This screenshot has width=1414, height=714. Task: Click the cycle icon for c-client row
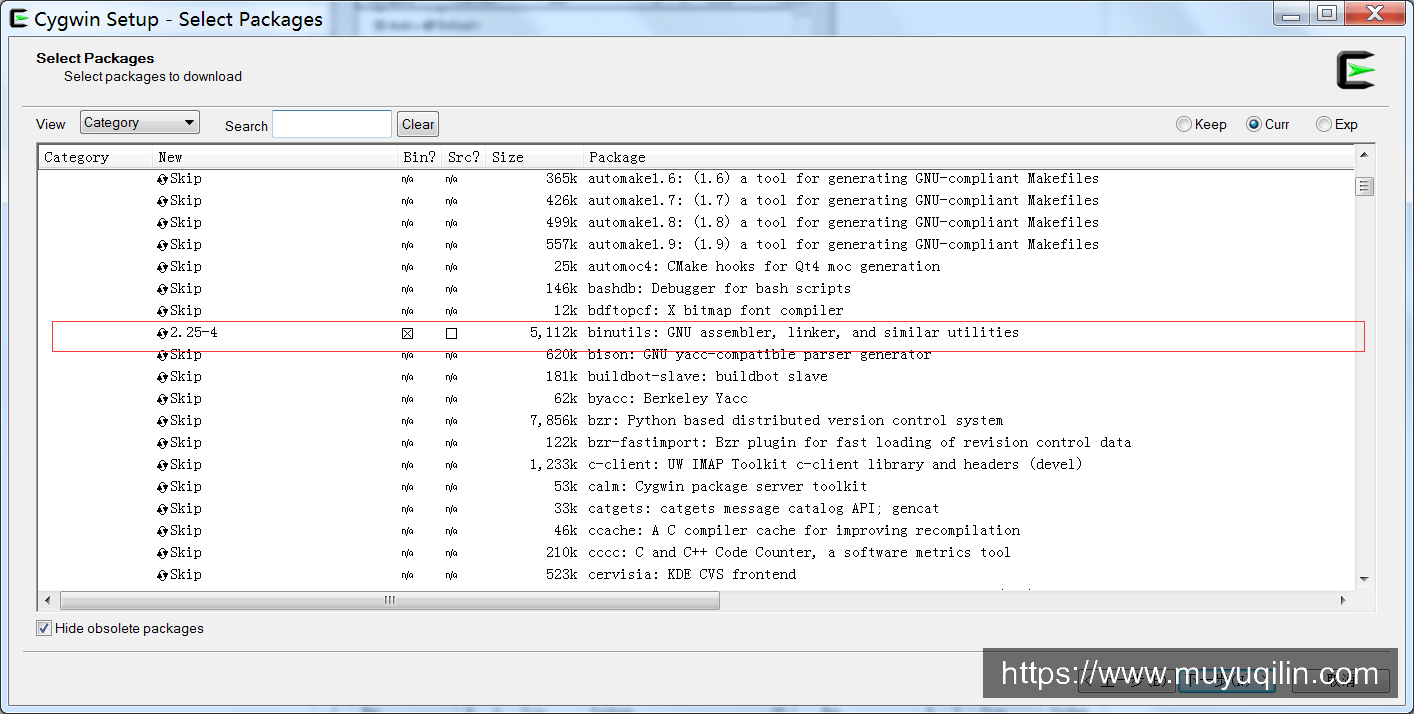(163, 465)
